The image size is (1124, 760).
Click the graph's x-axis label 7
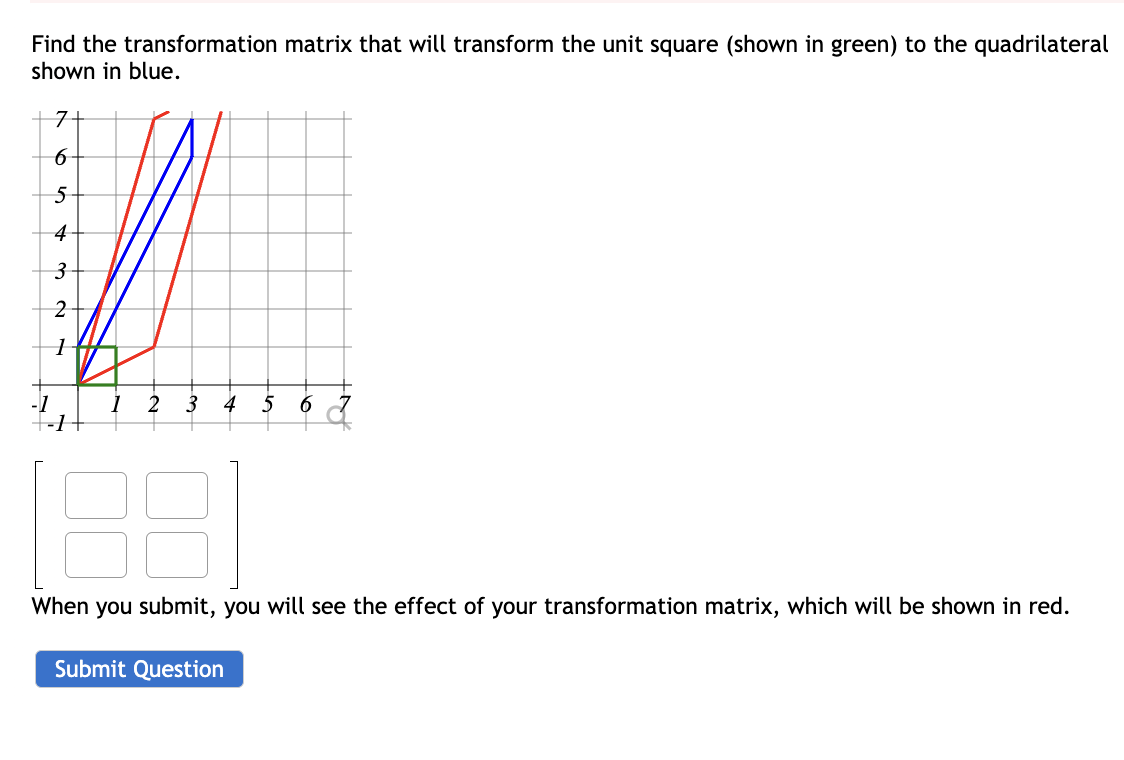(343, 404)
